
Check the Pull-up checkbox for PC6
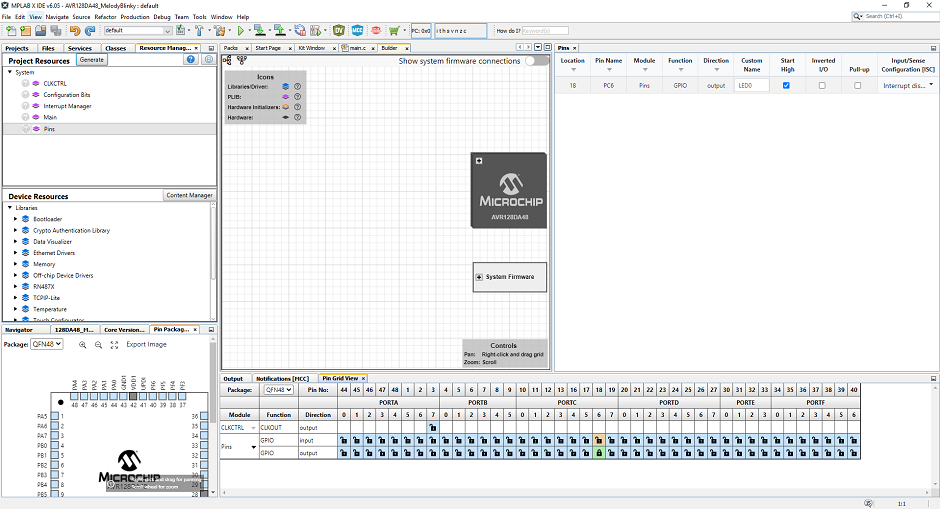[x=857, y=86]
